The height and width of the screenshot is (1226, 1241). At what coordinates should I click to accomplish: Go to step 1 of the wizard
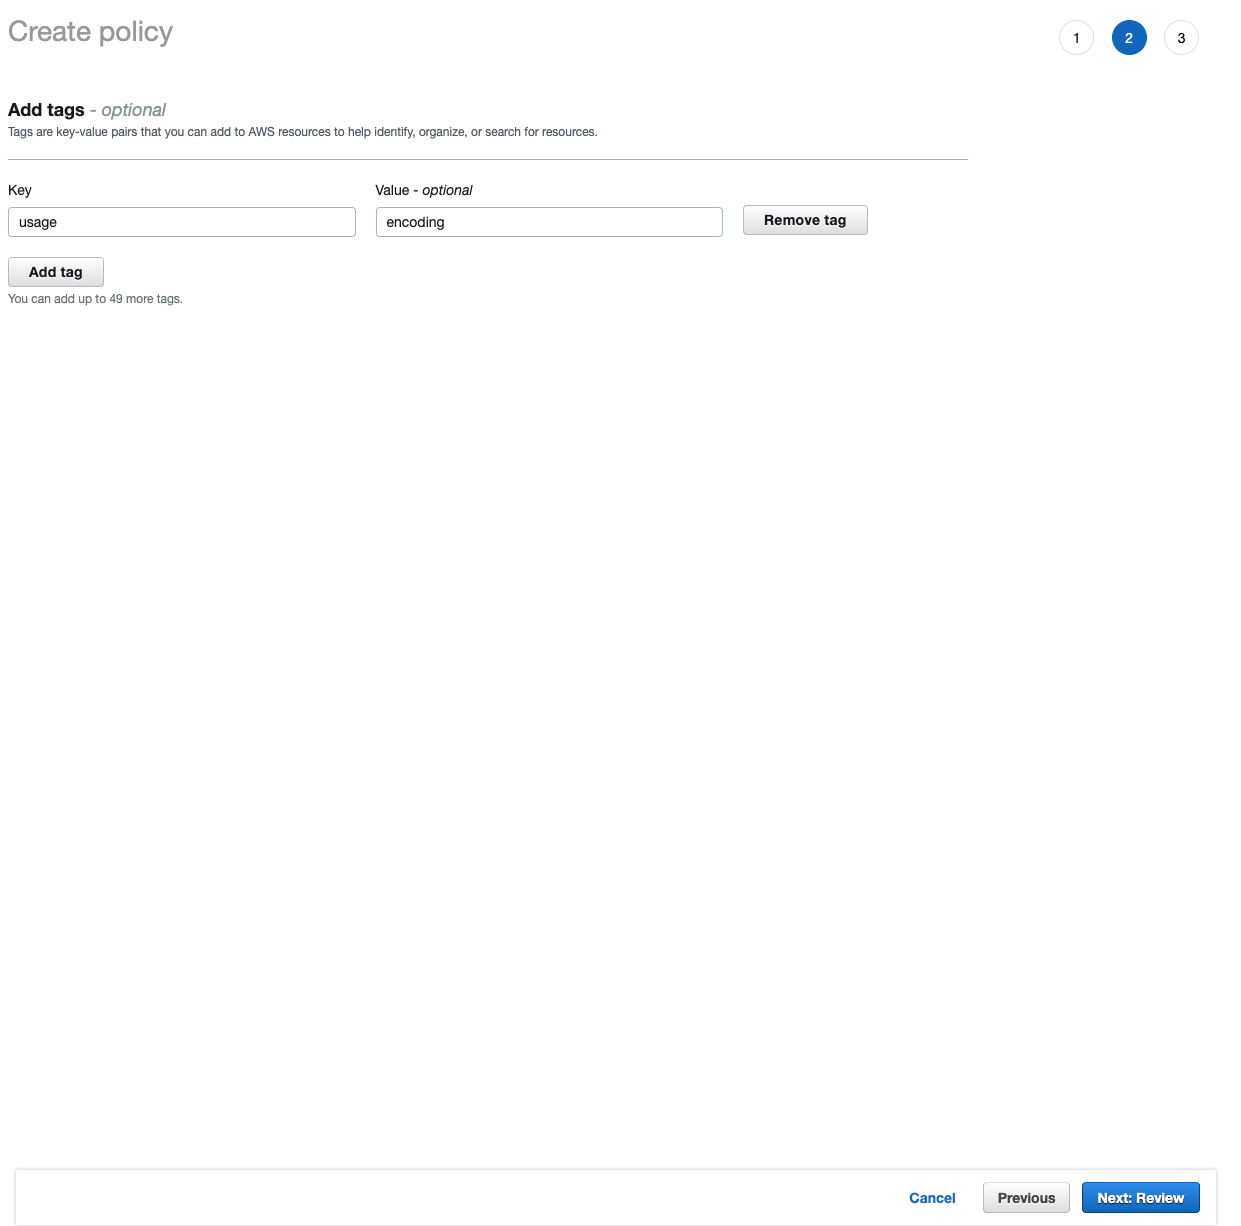[x=1076, y=38]
